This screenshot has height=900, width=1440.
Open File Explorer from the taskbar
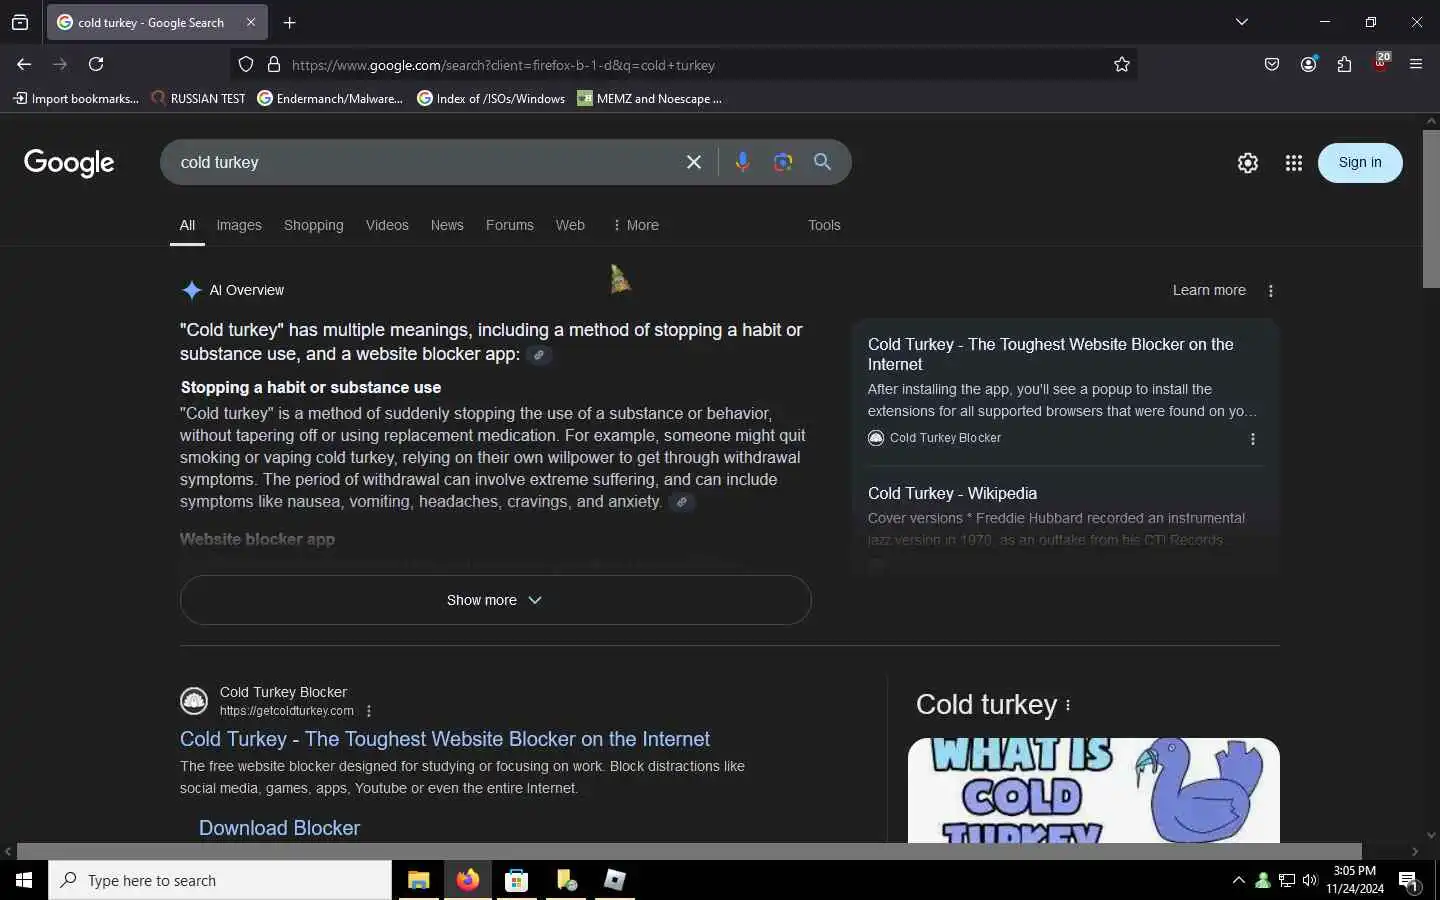(418, 880)
